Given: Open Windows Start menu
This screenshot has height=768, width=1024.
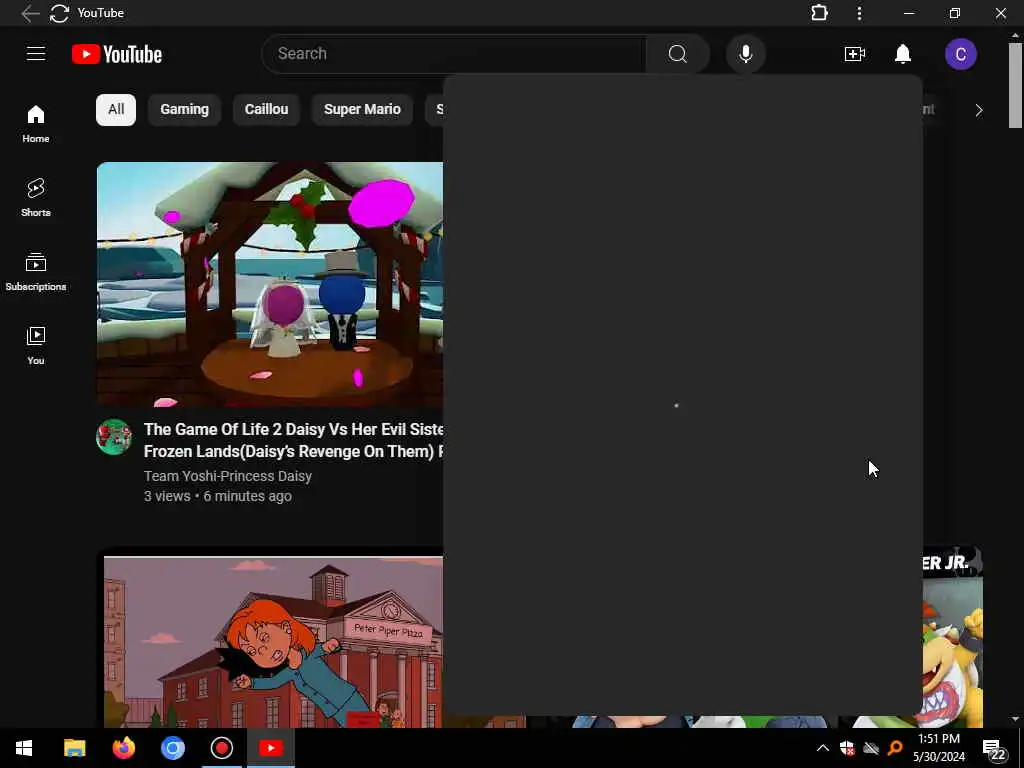Looking at the screenshot, I should [24, 748].
